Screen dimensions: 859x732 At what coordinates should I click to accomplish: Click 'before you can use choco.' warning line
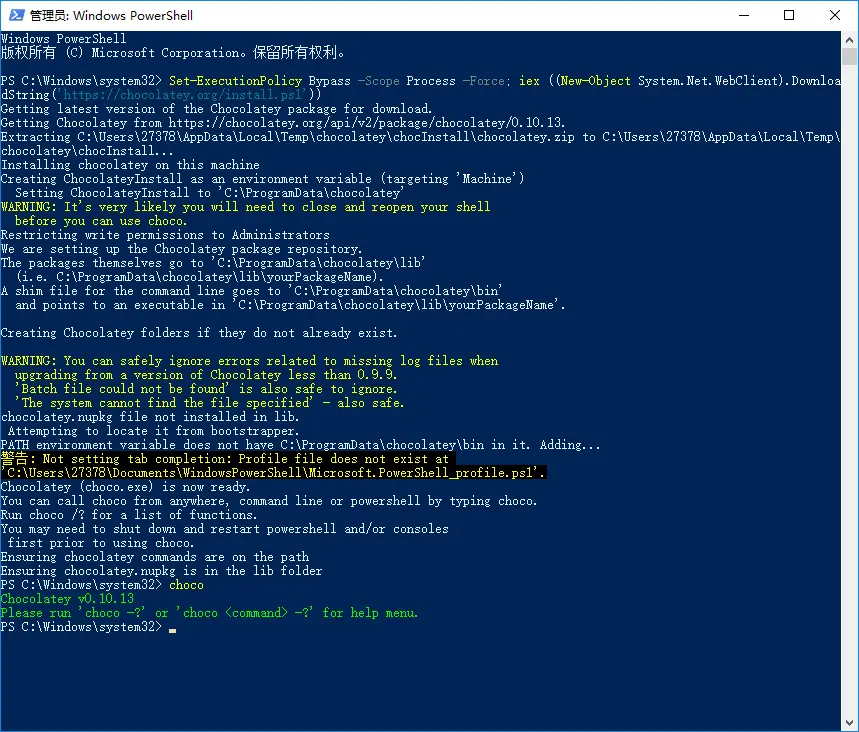[101, 221]
